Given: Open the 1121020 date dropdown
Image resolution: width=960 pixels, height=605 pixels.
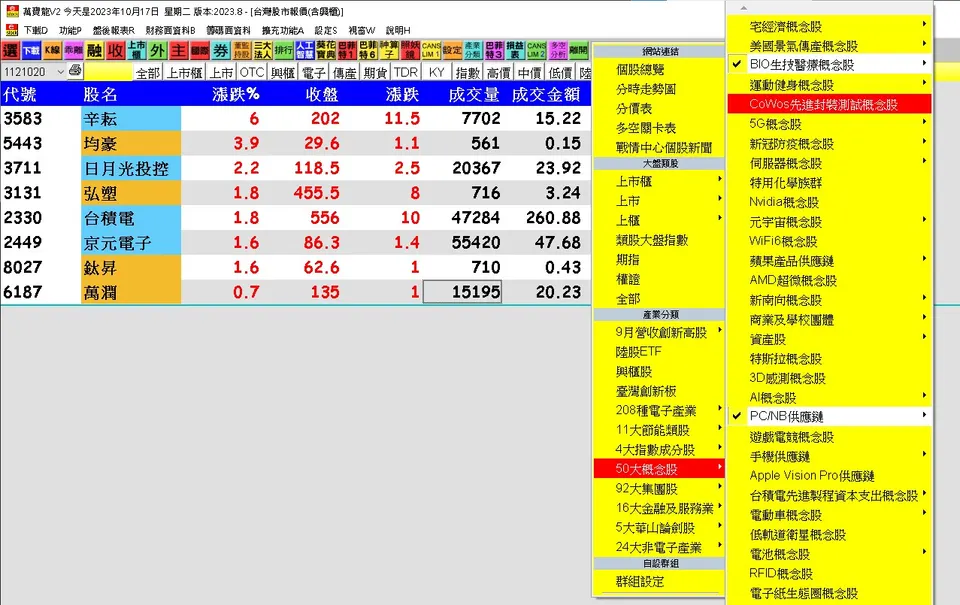Looking at the screenshot, I should pyautogui.click(x=60, y=72).
